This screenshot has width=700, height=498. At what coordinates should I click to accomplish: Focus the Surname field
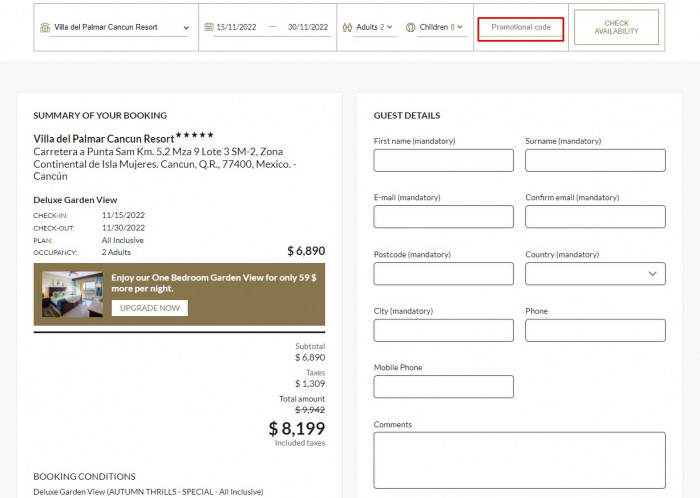(595, 160)
